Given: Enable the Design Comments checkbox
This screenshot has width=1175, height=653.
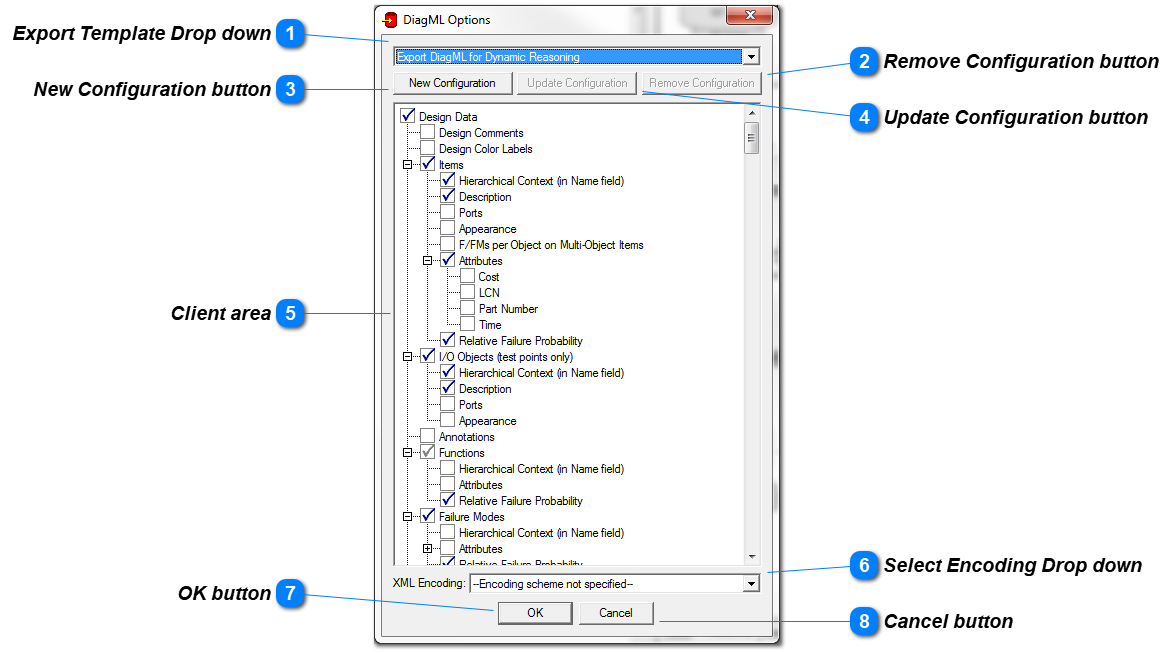Looking at the screenshot, I should click(428, 132).
